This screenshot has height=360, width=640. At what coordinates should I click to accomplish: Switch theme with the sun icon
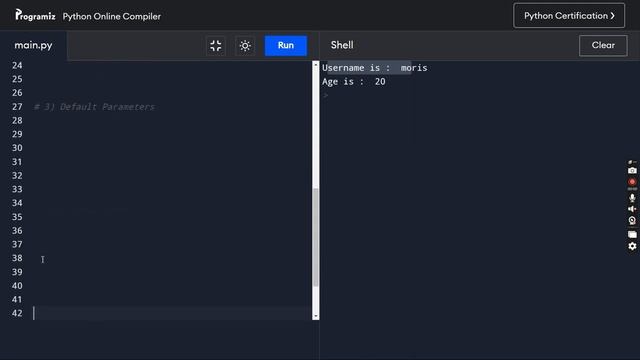245,45
